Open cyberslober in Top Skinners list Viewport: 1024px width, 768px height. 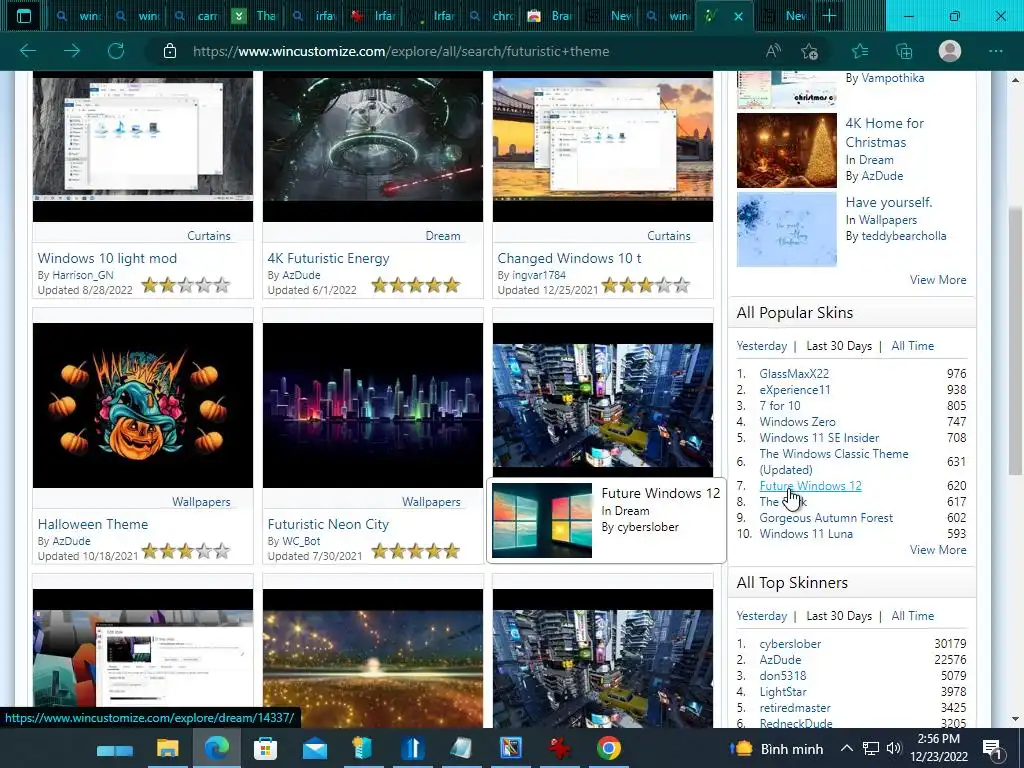coord(790,643)
